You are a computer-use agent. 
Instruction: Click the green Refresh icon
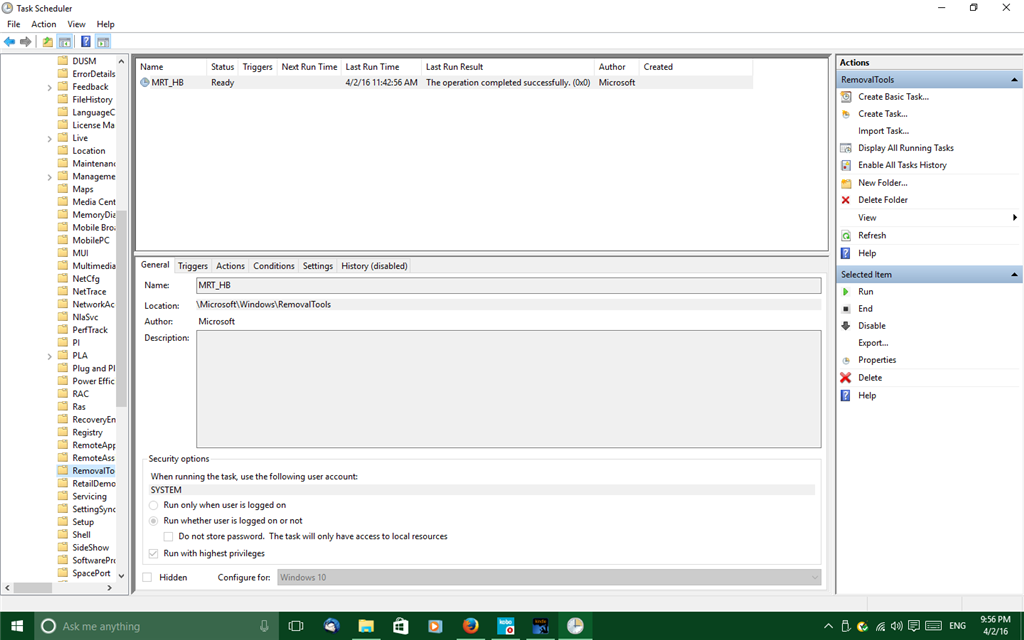[x=846, y=236]
